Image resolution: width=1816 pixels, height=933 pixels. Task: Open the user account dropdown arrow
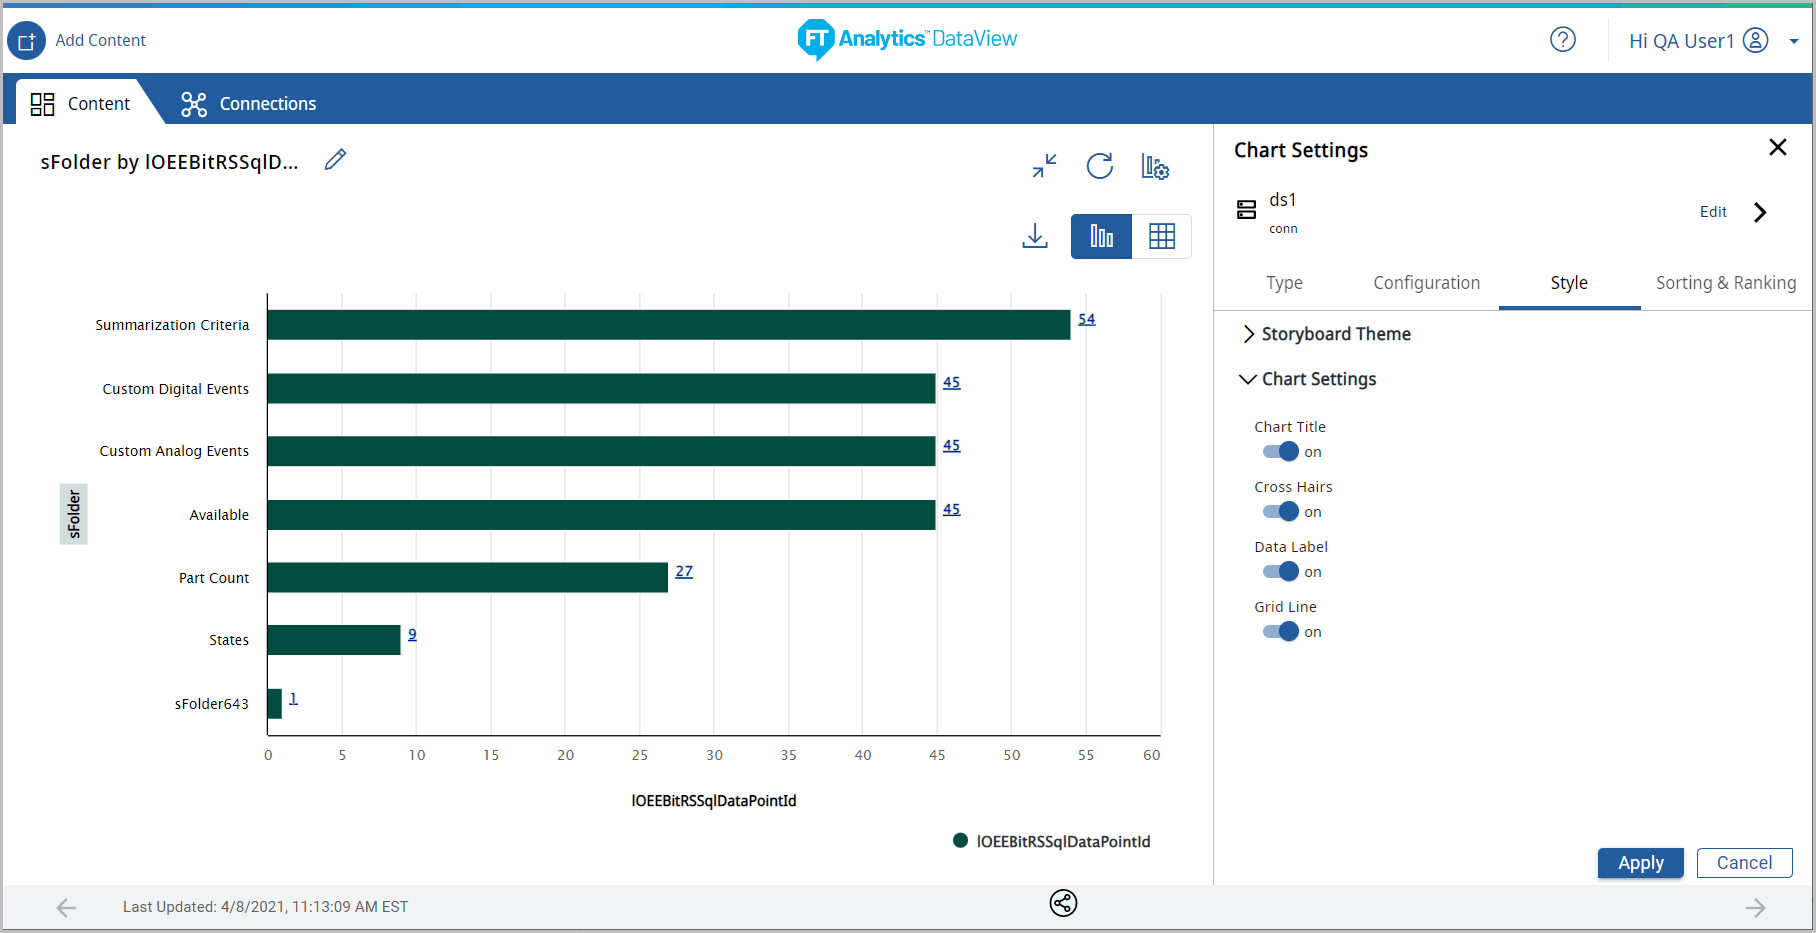coord(1794,42)
